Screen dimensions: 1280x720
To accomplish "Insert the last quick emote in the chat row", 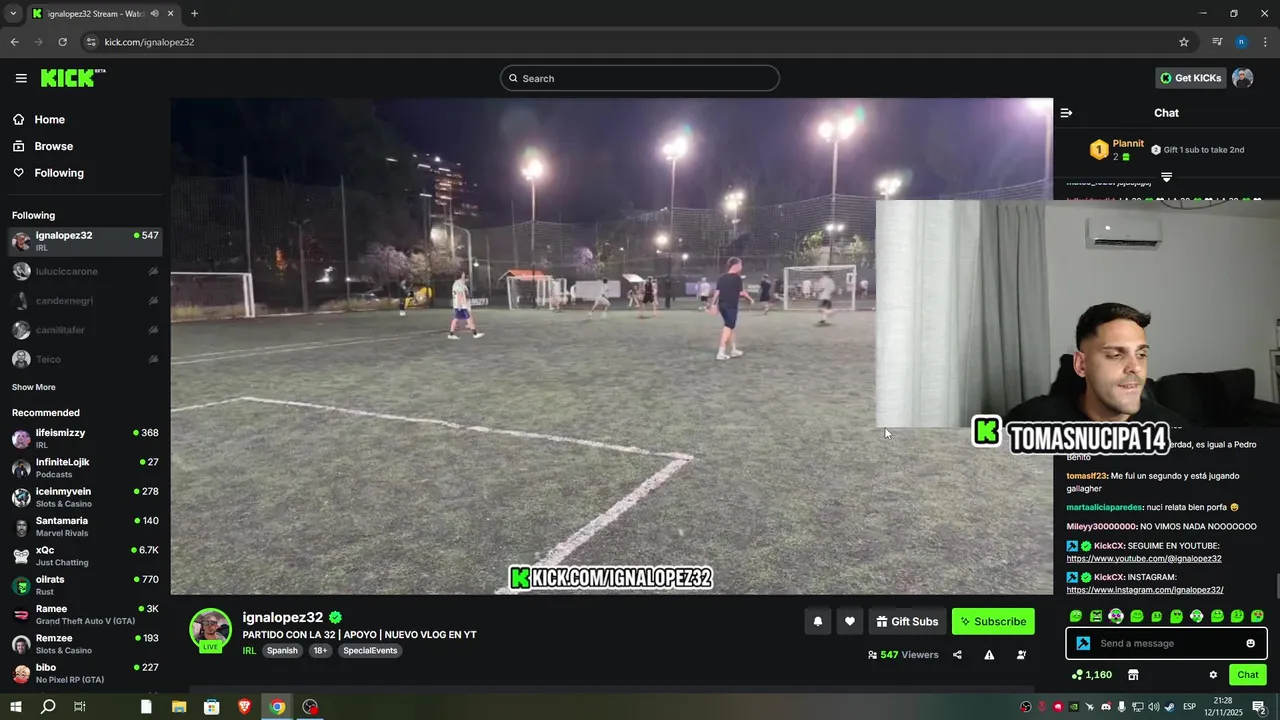I will [x=1257, y=616].
